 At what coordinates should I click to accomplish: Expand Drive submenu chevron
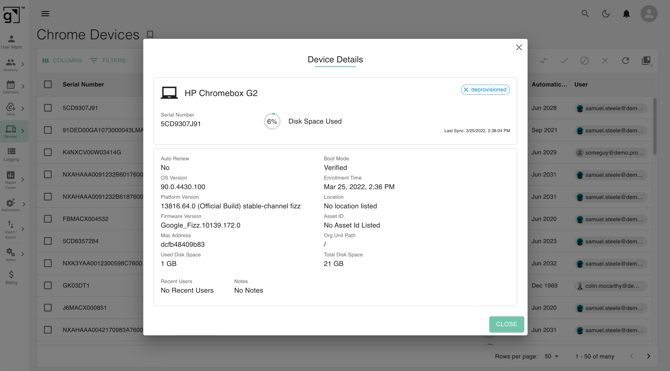(23, 109)
